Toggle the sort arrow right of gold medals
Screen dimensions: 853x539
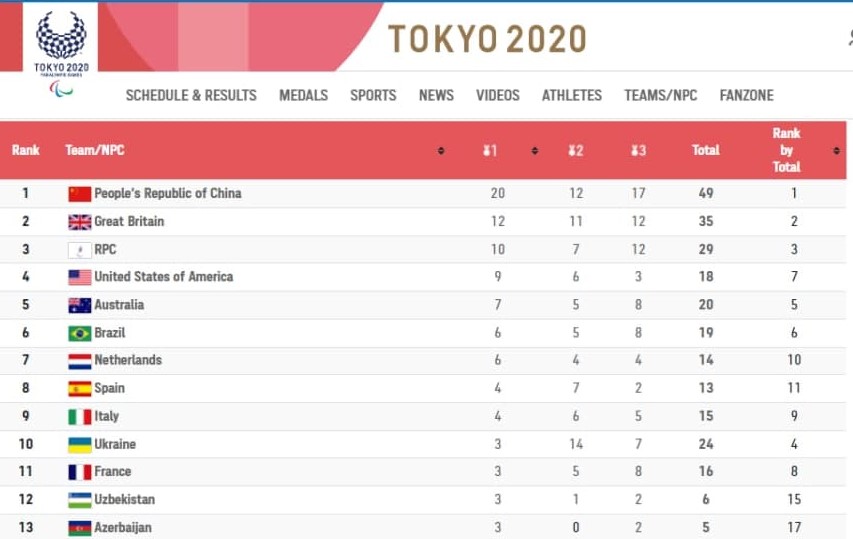pyautogui.click(x=535, y=151)
